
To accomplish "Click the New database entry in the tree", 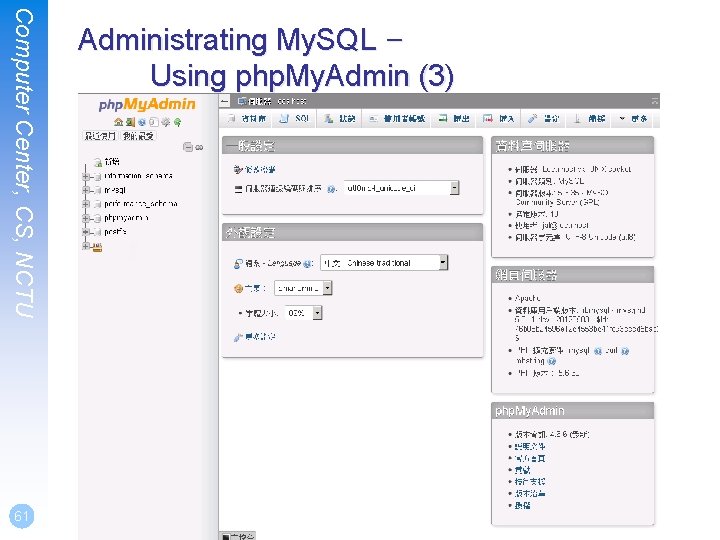I will 112,162.
